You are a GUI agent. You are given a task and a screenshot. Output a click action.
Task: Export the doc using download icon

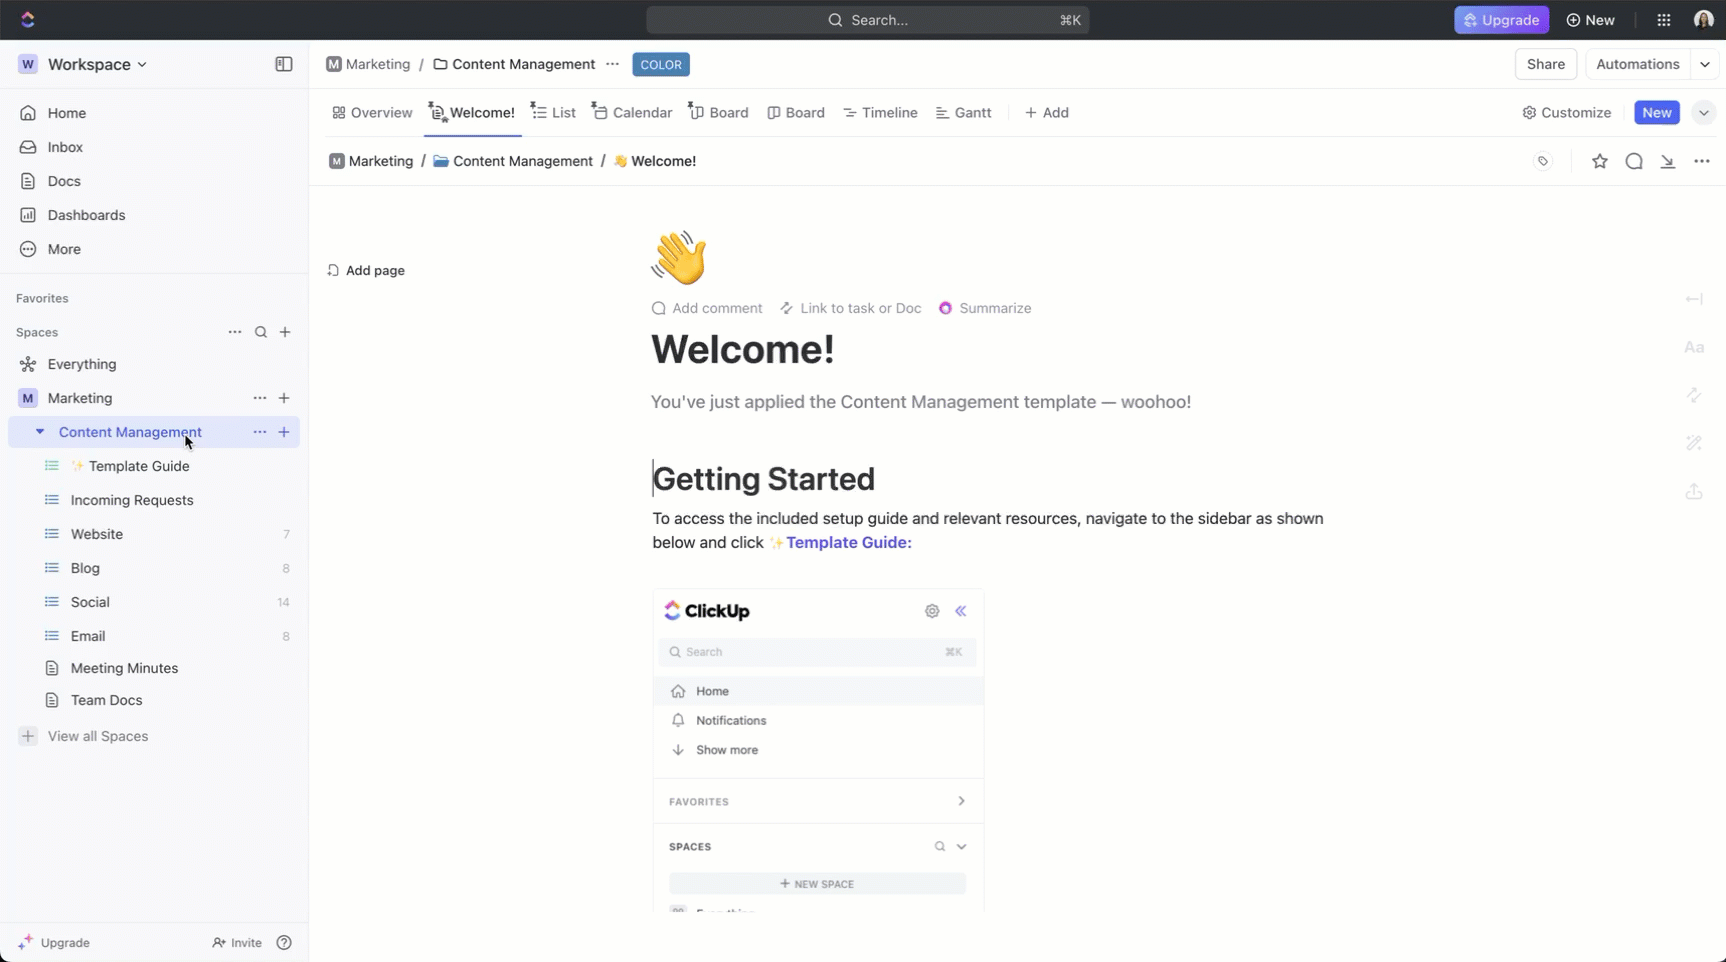pyautogui.click(x=1668, y=161)
